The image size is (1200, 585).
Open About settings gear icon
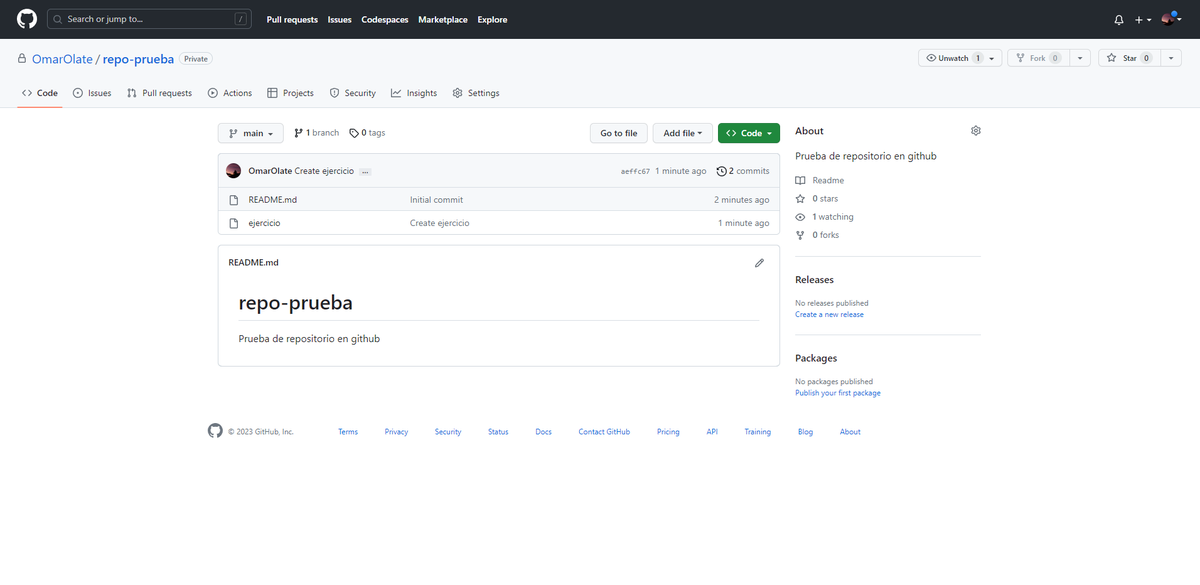(976, 131)
